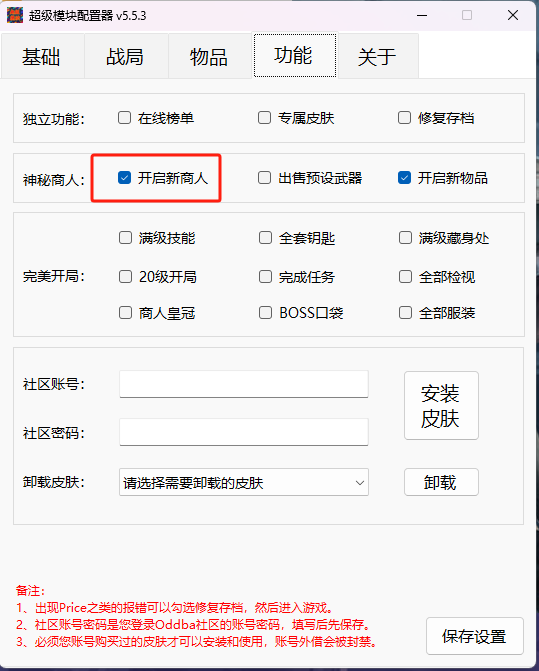Open the 战局 tab
539x671 pixels.
[x=126, y=56]
